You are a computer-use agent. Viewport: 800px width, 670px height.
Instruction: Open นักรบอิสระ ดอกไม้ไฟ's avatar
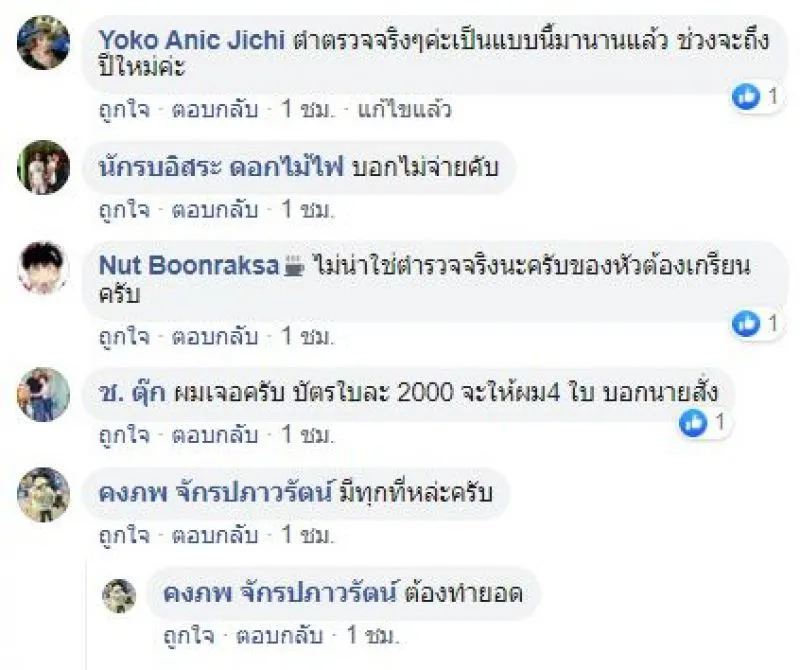pos(44,167)
